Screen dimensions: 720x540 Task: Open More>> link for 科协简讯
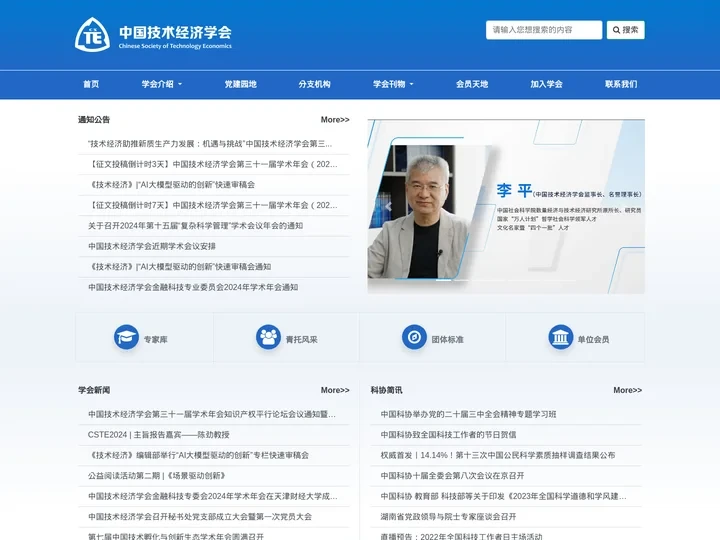[x=627, y=390]
